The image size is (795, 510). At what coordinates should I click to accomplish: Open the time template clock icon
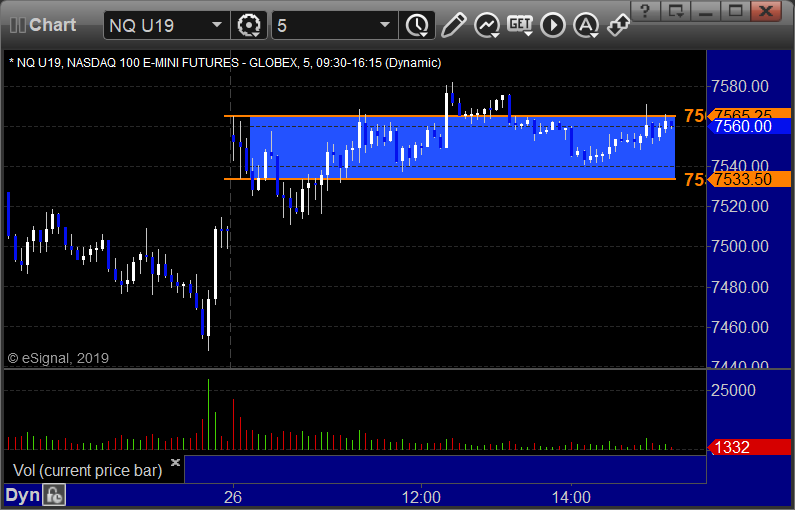417,25
